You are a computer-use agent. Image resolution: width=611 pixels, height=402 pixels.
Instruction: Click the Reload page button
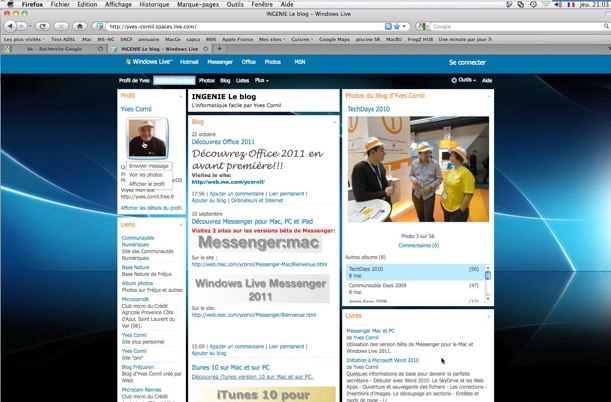pyautogui.click(x=42, y=26)
